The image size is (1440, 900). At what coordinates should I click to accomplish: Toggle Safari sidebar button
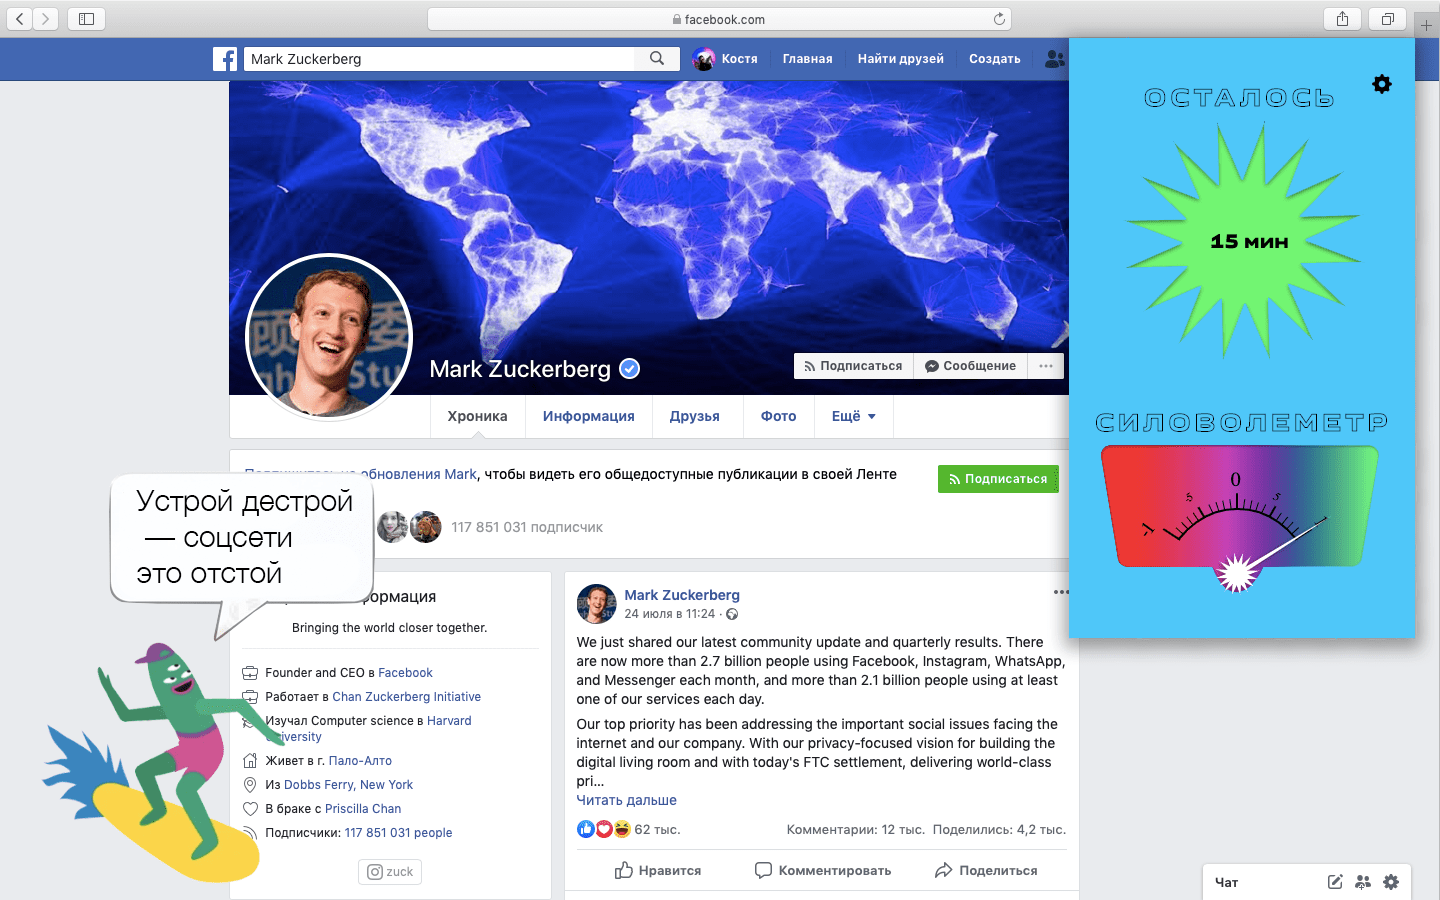point(86,19)
